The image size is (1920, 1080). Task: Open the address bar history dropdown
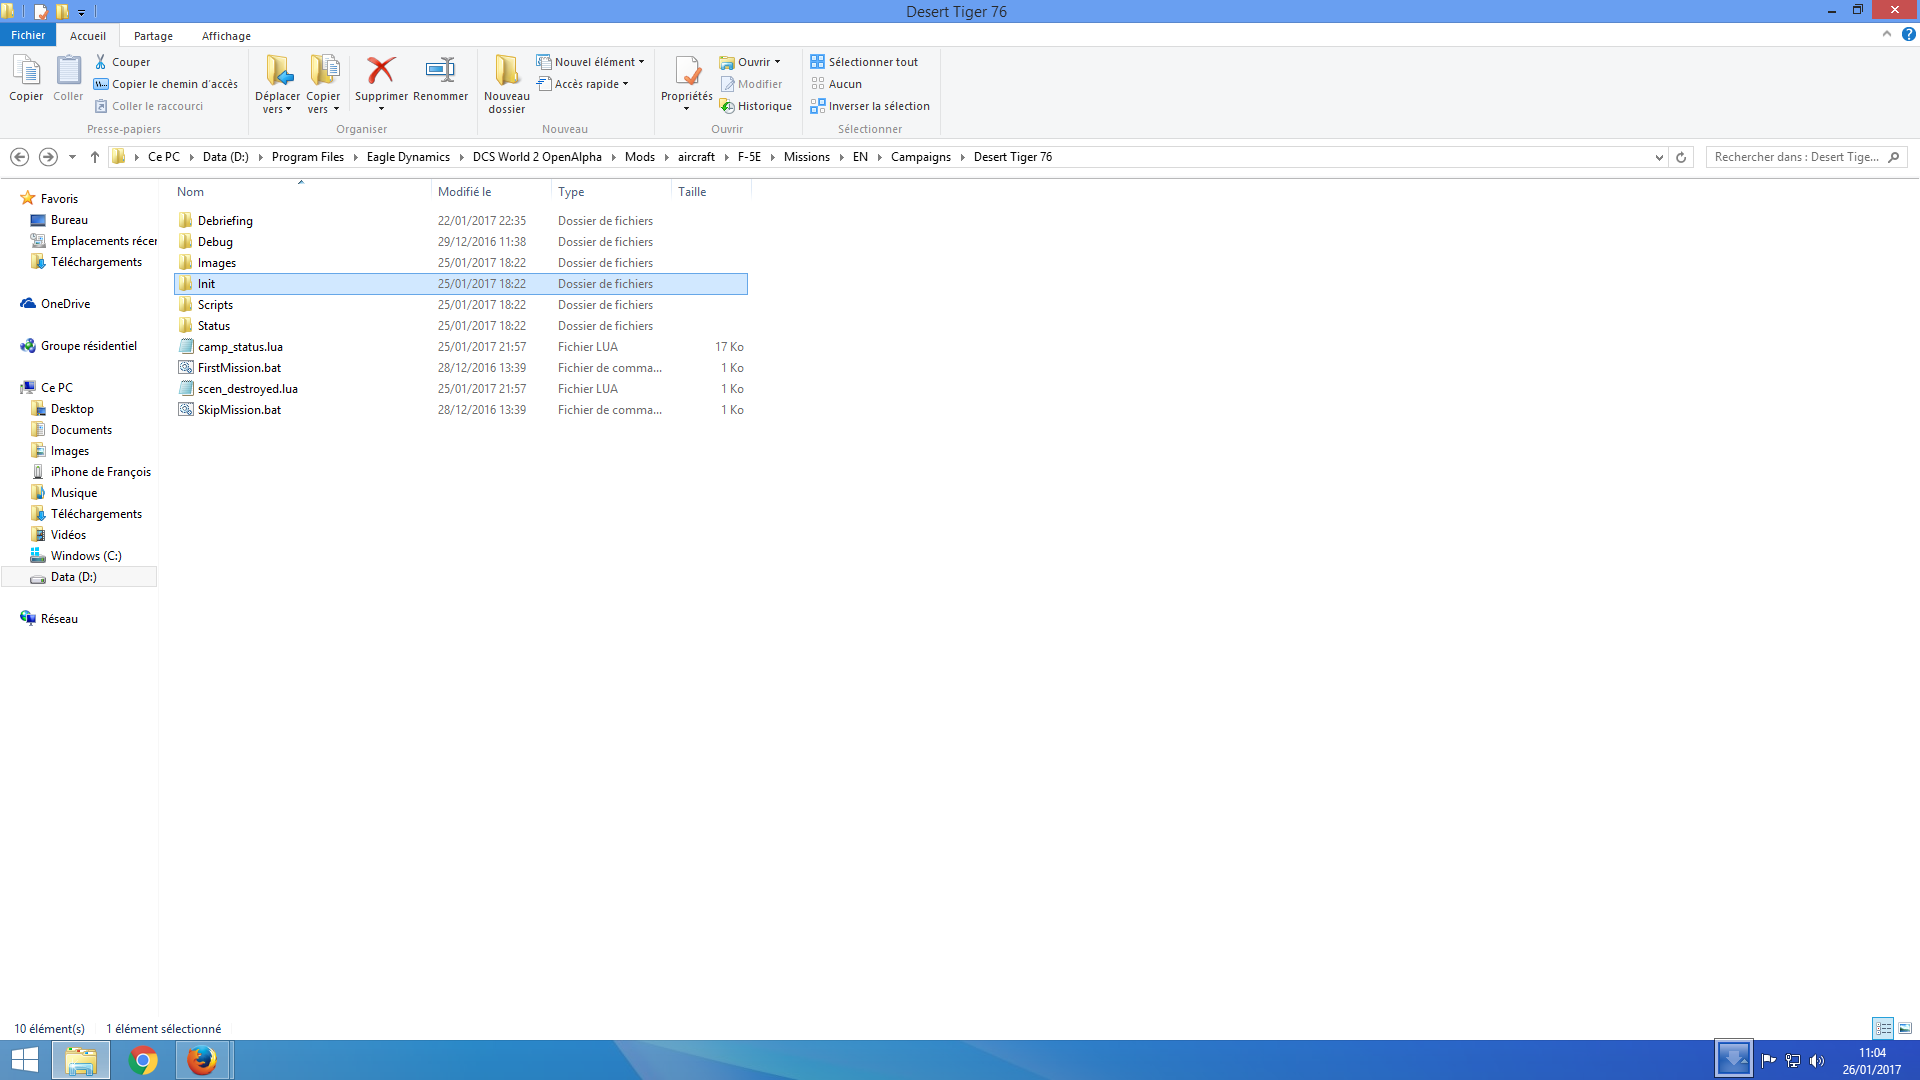pyautogui.click(x=1659, y=157)
